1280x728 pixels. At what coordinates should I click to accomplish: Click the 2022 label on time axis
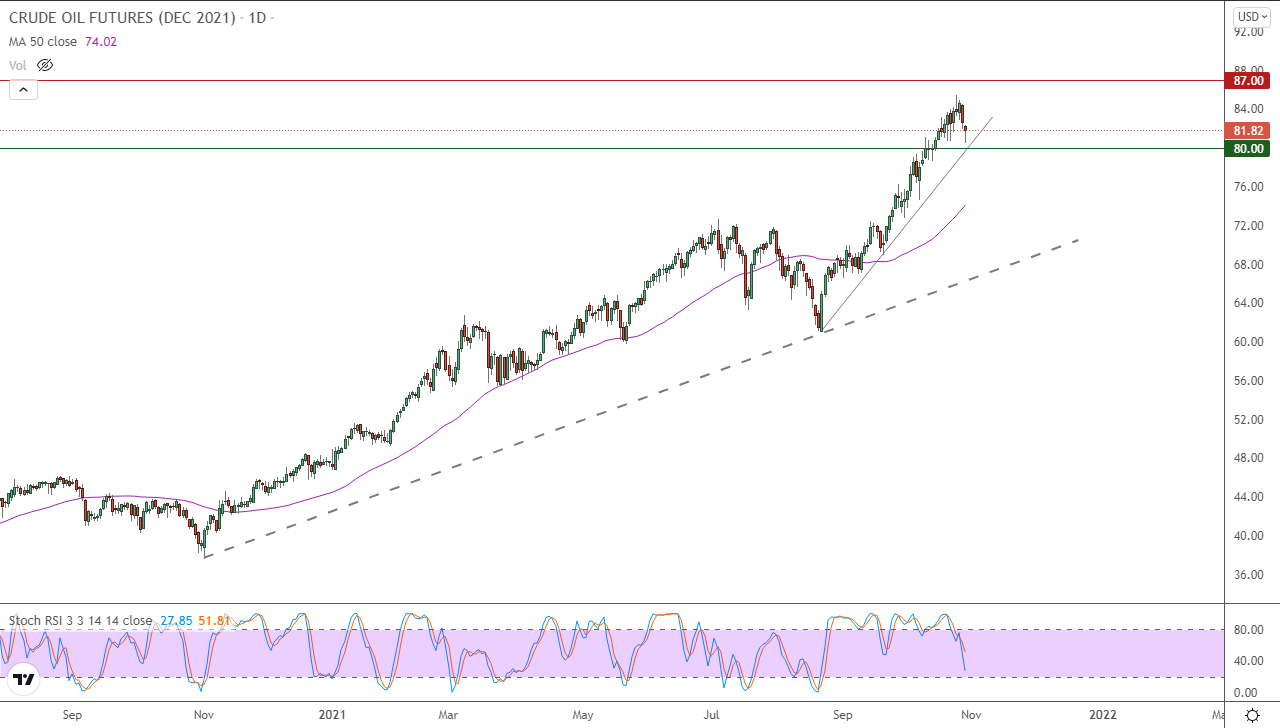tap(1103, 715)
